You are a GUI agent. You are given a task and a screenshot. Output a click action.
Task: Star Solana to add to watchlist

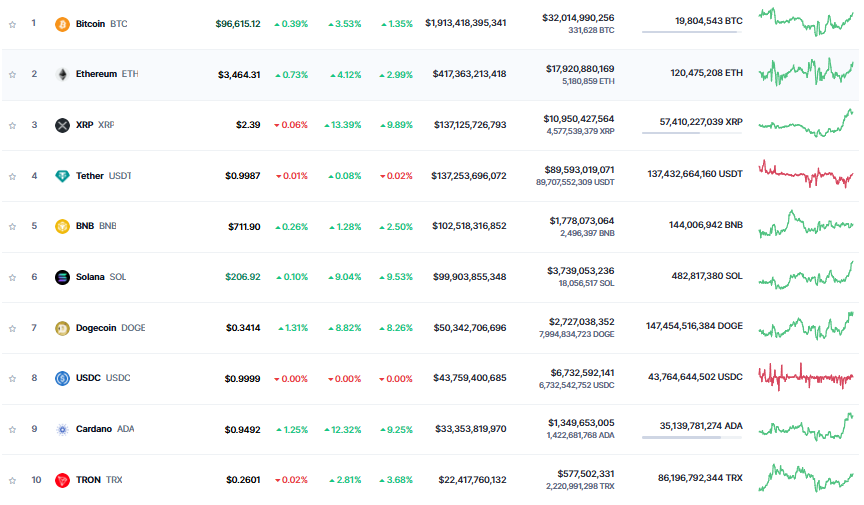(x=12, y=277)
